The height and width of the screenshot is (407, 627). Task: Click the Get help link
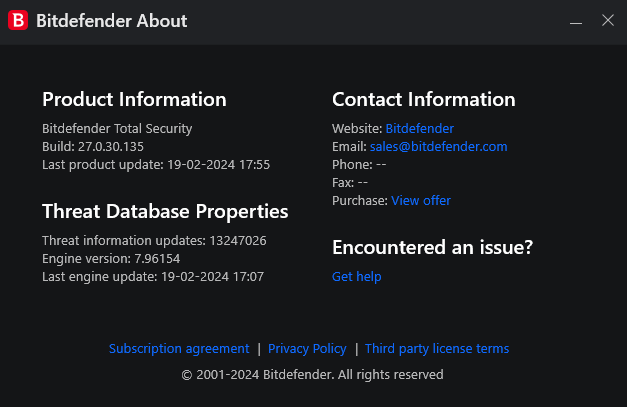(x=356, y=276)
